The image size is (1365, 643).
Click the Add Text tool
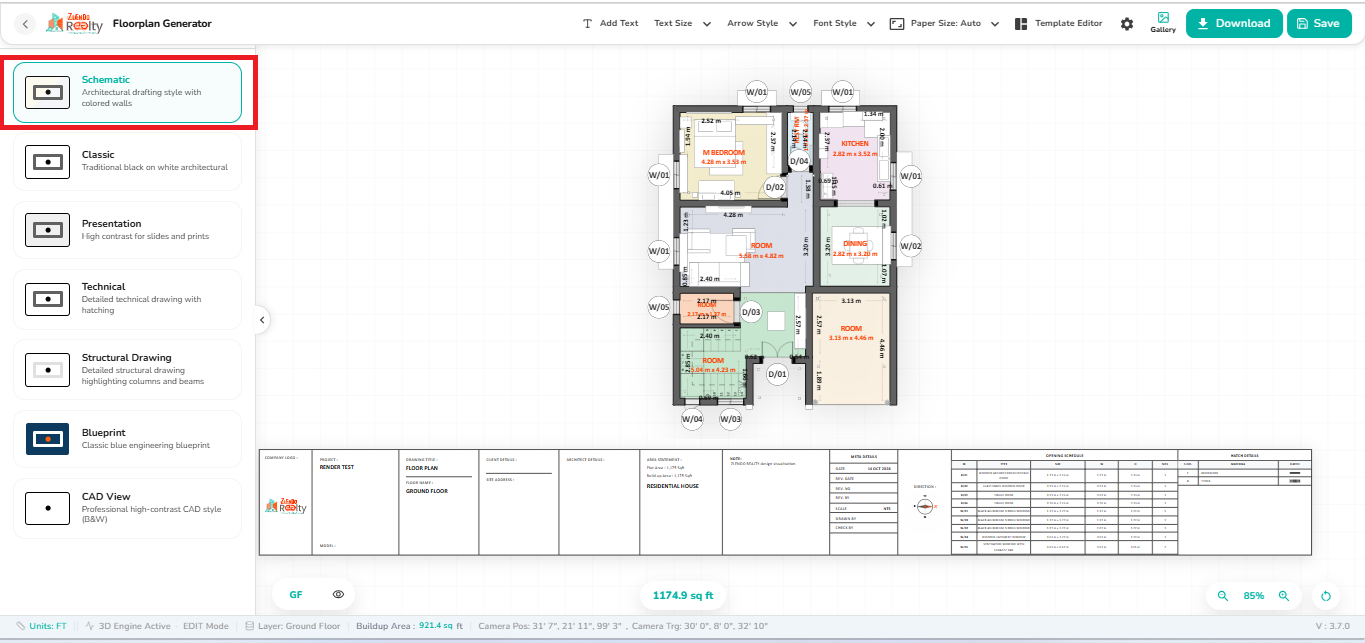(x=610, y=23)
